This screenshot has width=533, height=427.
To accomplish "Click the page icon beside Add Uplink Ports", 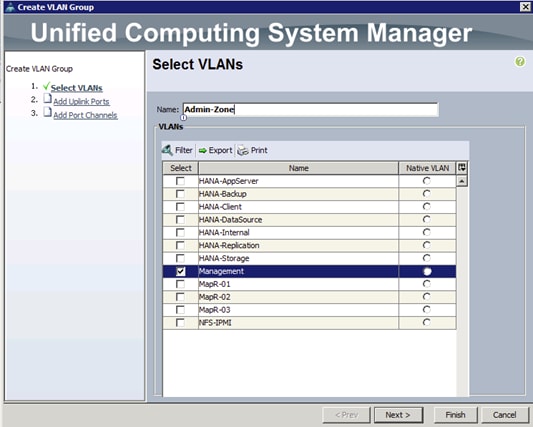I will 47,99.
